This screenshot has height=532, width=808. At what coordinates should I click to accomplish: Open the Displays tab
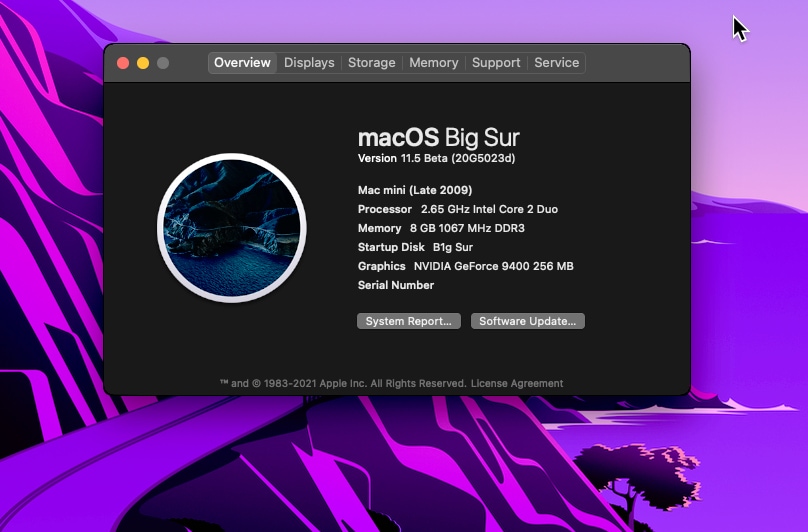click(x=309, y=63)
